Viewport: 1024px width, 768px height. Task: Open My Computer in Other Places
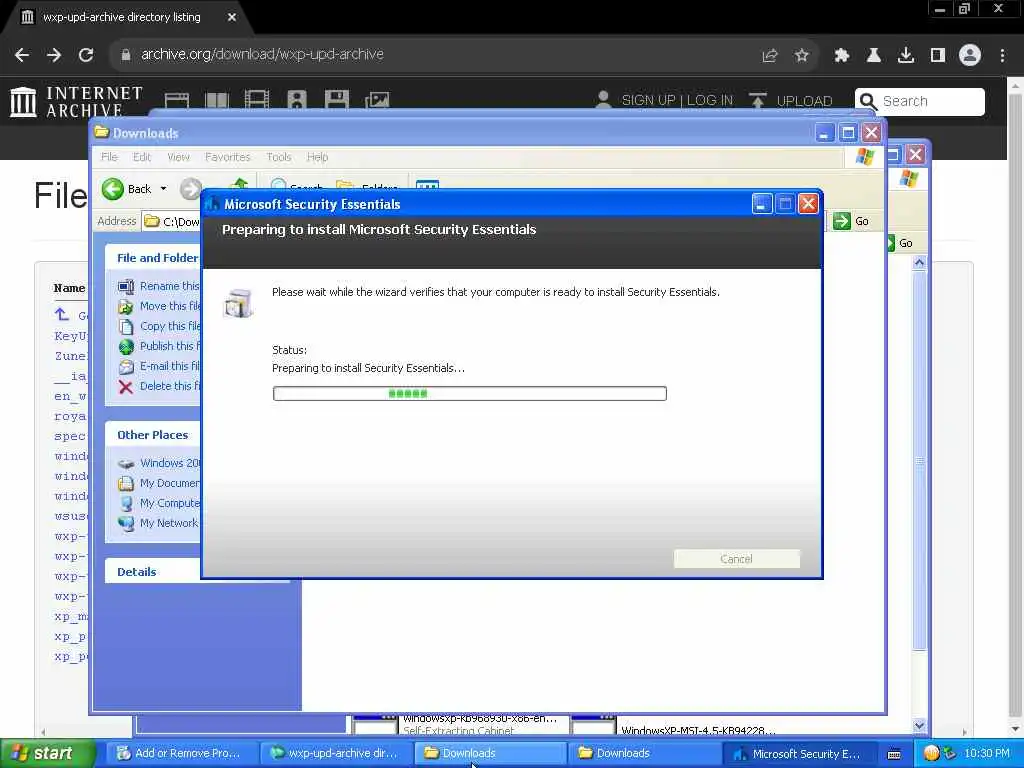pos(161,504)
